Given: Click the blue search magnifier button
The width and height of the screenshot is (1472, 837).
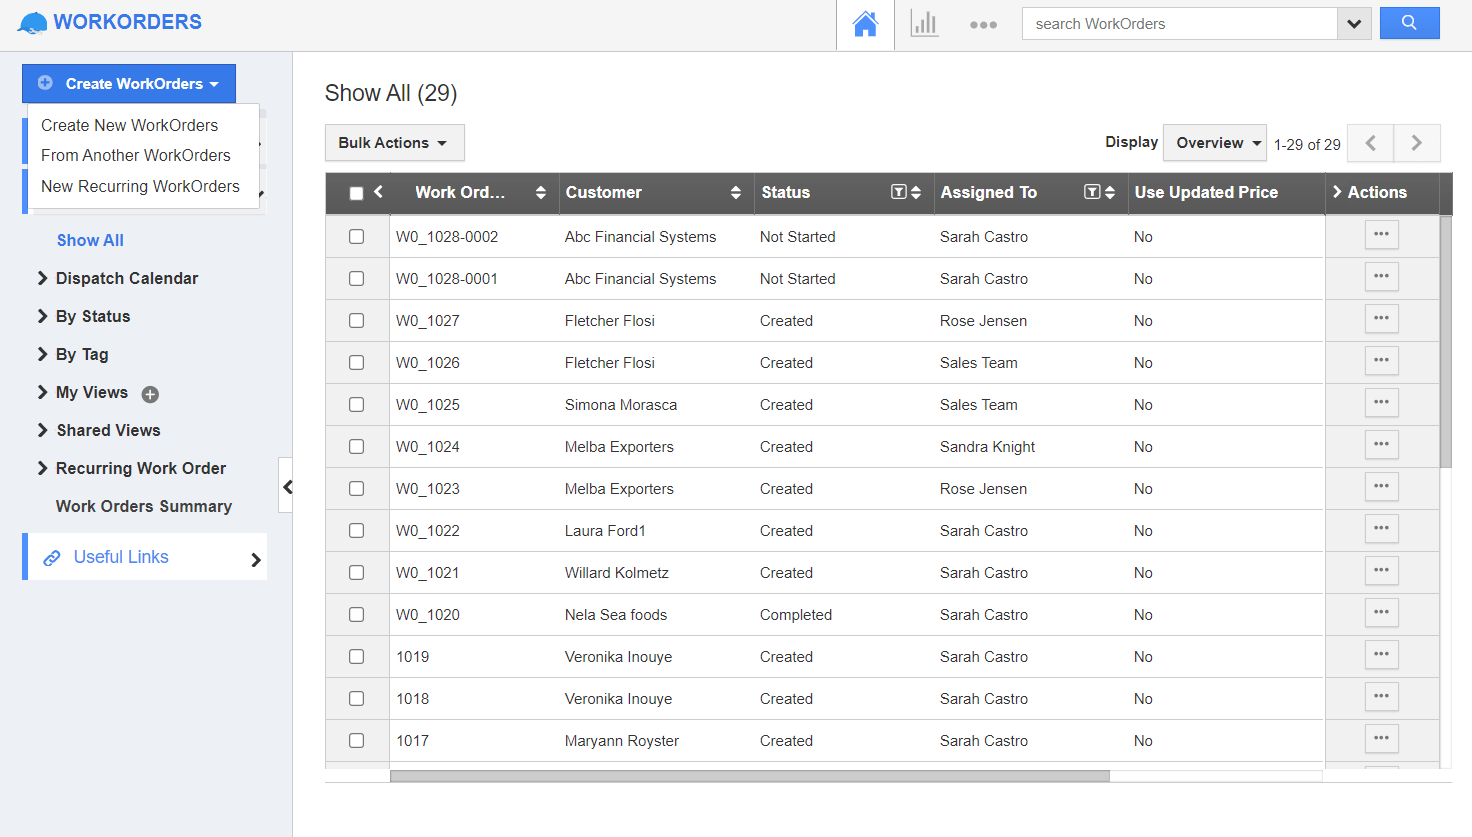Looking at the screenshot, I should 1409,23.
